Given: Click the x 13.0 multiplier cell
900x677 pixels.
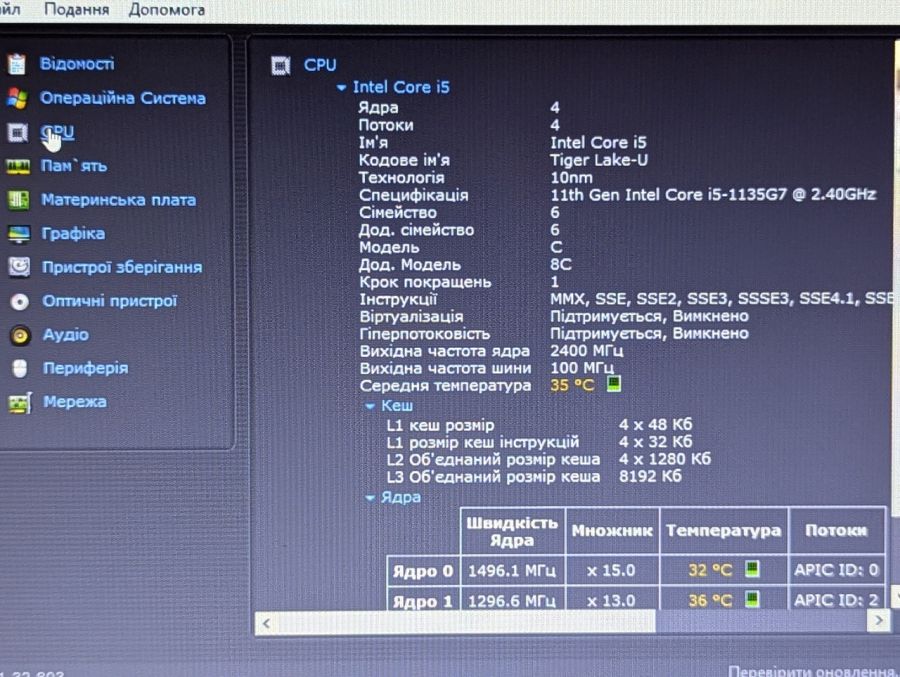Looking at the screenshot, I should pyautogui.click(x=612, y=599).
